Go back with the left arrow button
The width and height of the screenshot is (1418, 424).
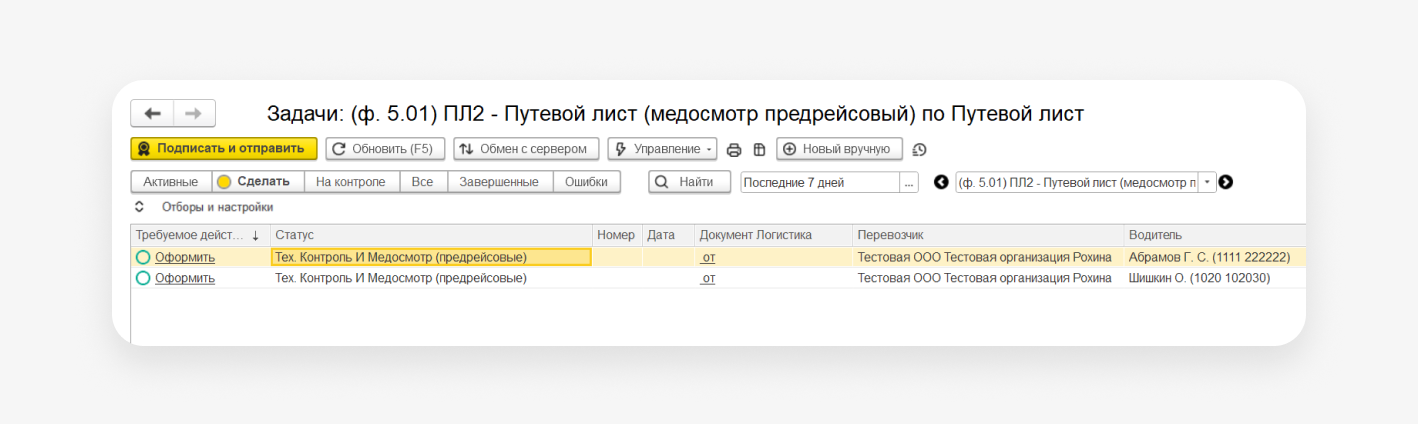152,114
